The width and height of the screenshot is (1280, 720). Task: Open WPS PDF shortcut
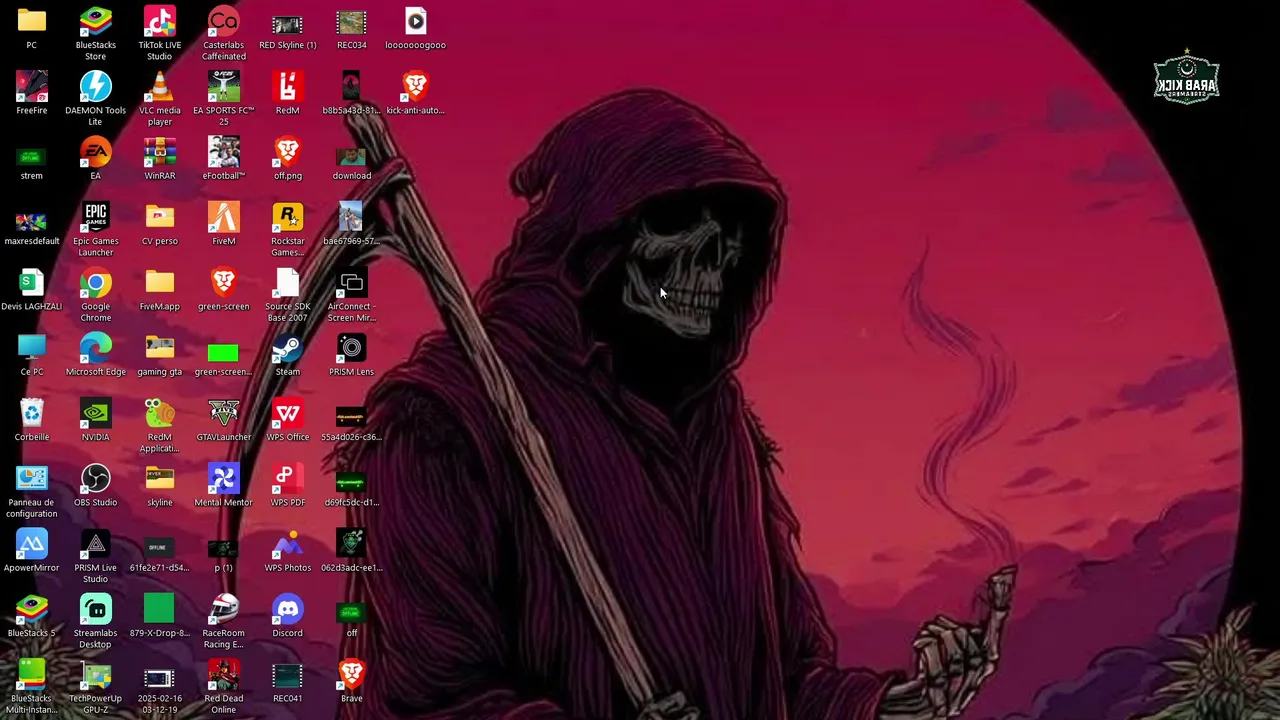pos(287,479)
